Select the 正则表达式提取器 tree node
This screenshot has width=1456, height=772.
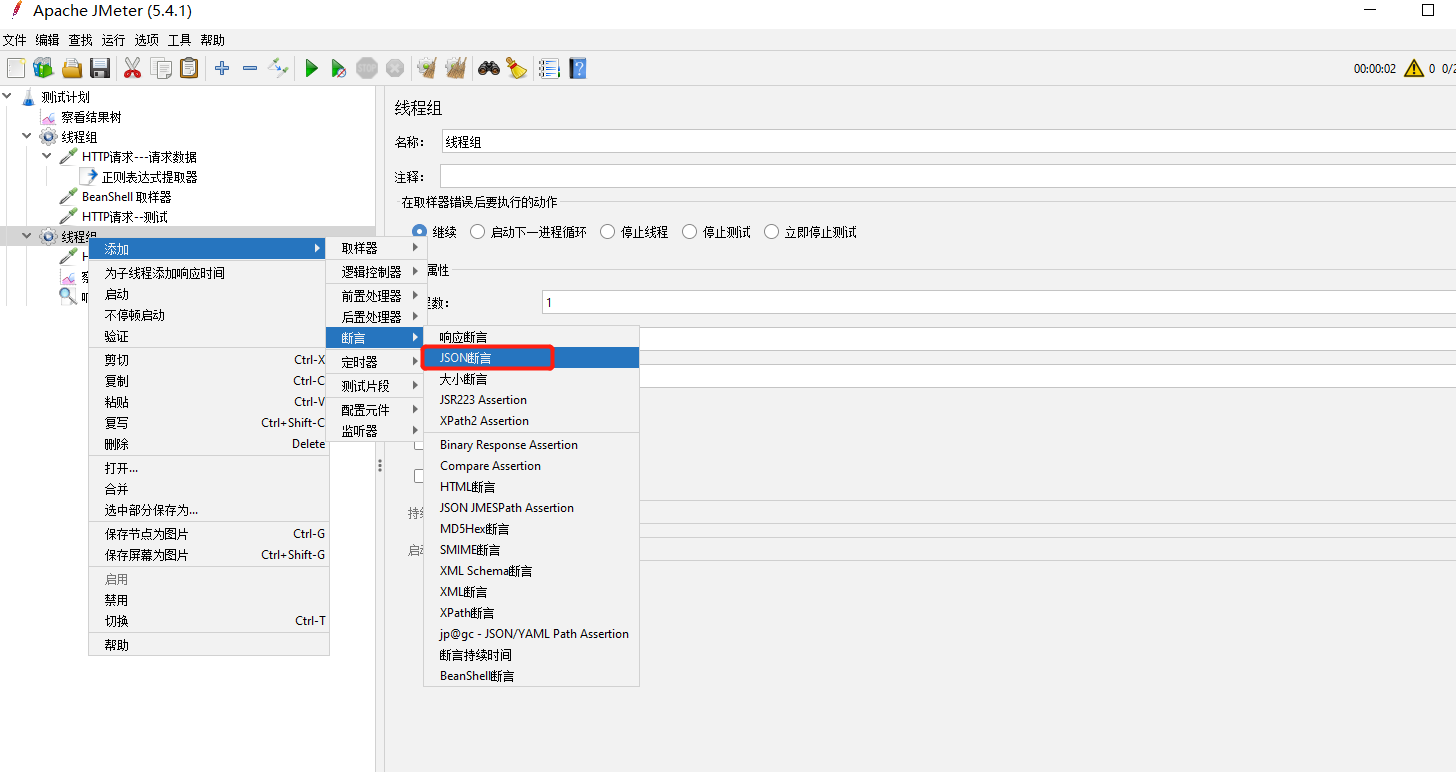(x=149, y=177)
